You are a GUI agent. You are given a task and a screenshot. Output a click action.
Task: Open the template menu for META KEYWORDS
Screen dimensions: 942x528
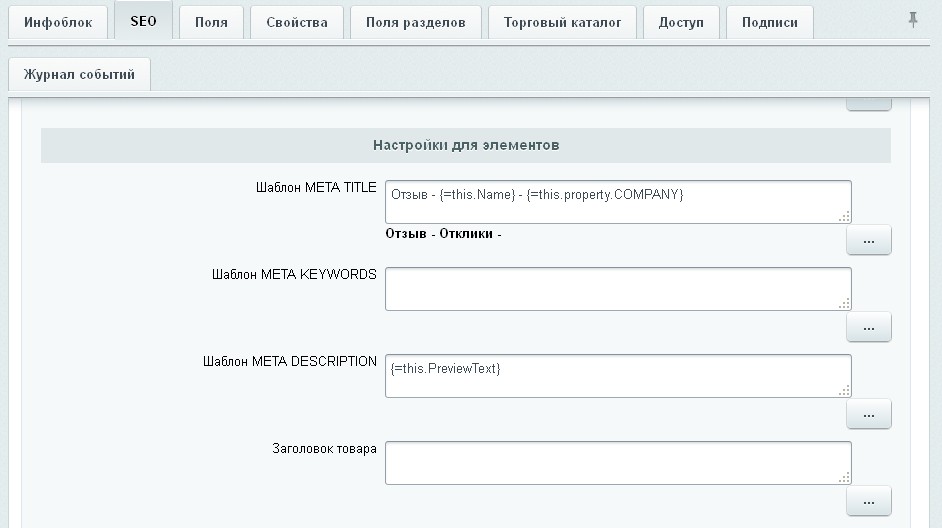868,327
